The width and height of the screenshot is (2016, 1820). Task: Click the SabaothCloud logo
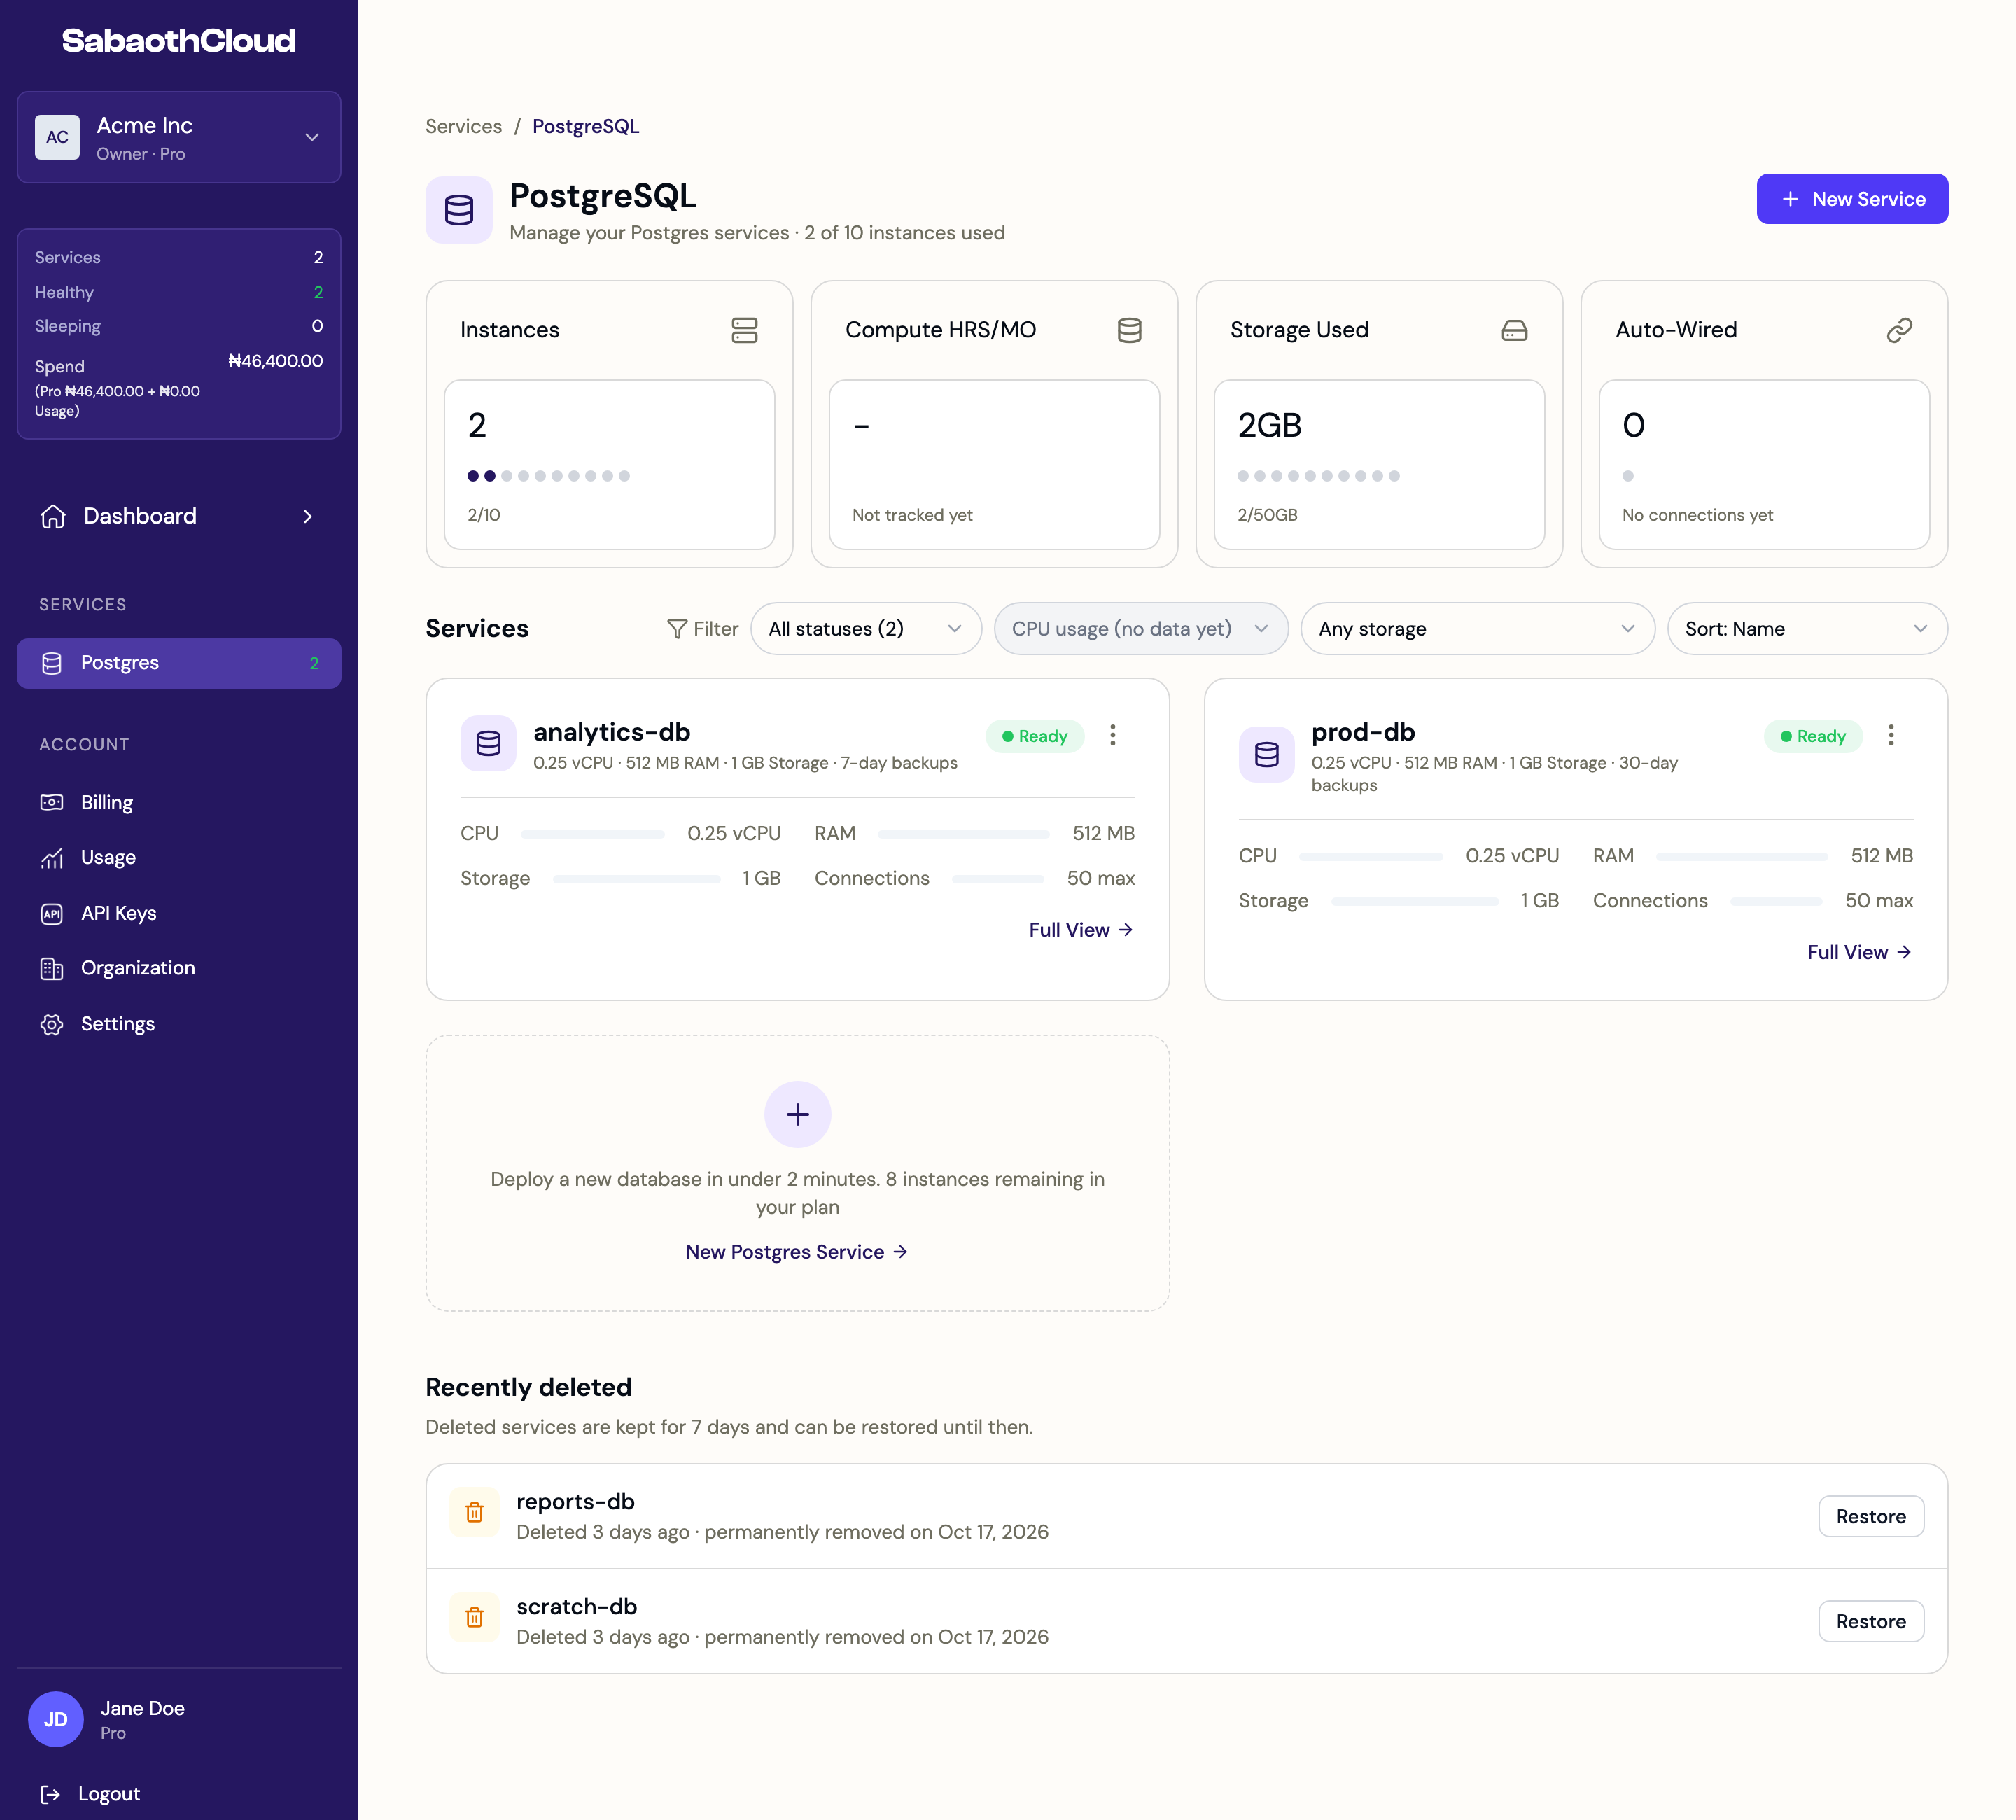point(179,40)
